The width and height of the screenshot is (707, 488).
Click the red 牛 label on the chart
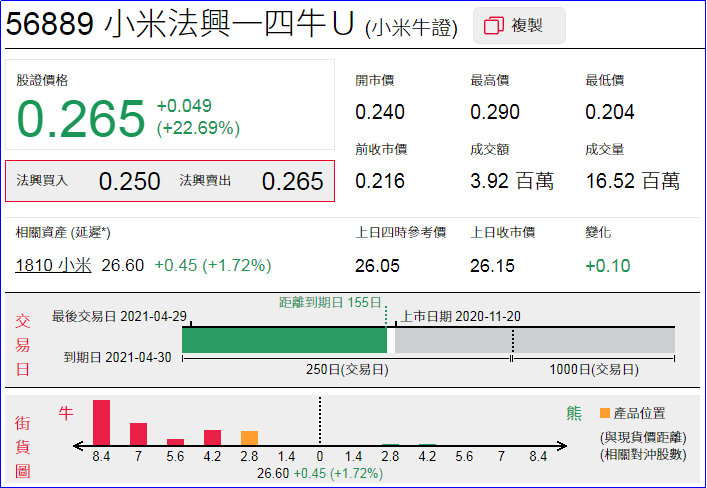(66, 413)
